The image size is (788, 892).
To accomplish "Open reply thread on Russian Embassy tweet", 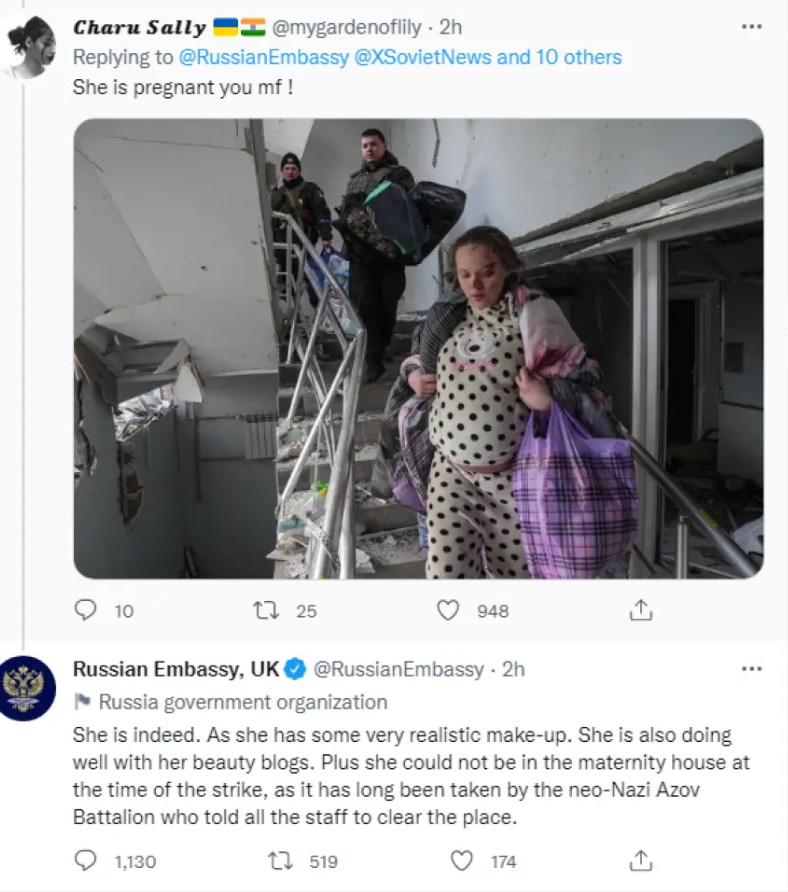I will tap(85, 861).
